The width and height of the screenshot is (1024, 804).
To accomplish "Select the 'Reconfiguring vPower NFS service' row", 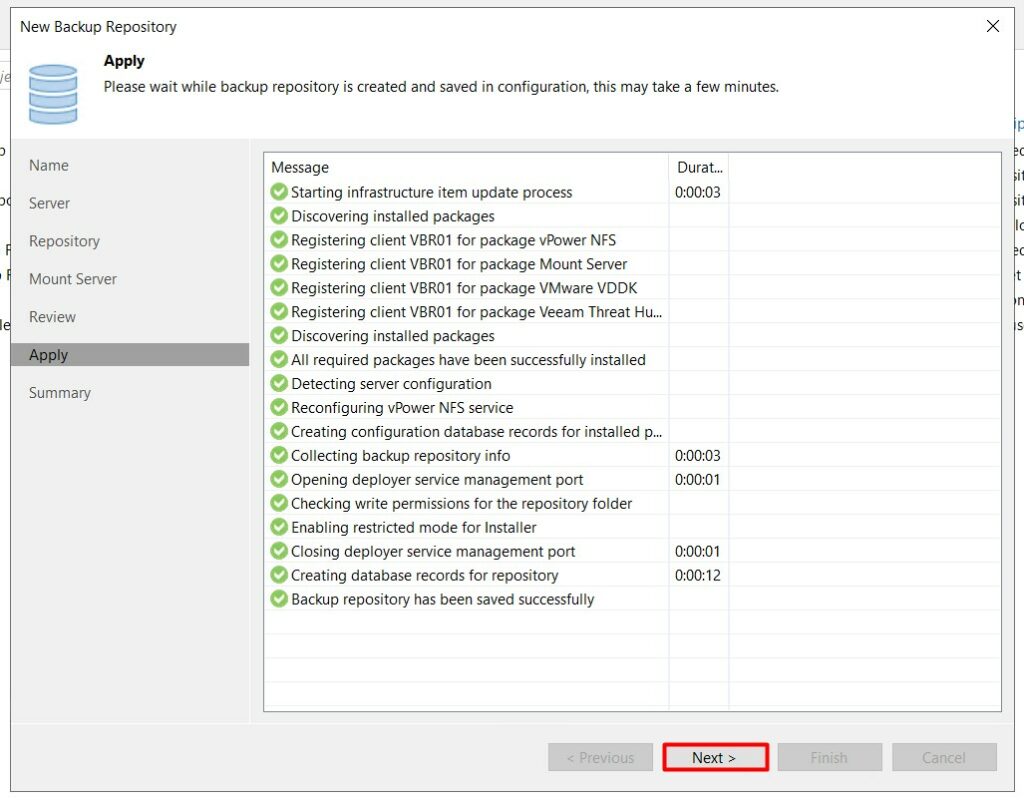I will (x=400, y=408).
